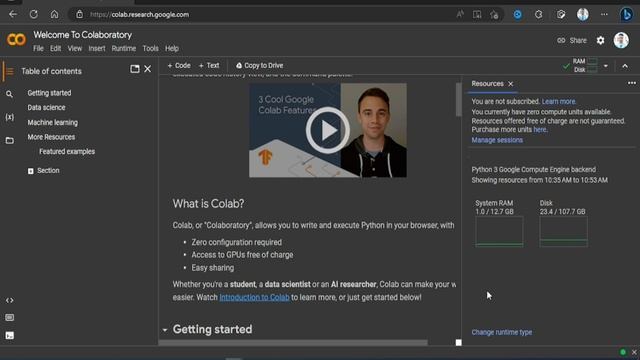Play the 3 Cool Google Colab Features video
The image size is (640, 360).
[328, 130]
